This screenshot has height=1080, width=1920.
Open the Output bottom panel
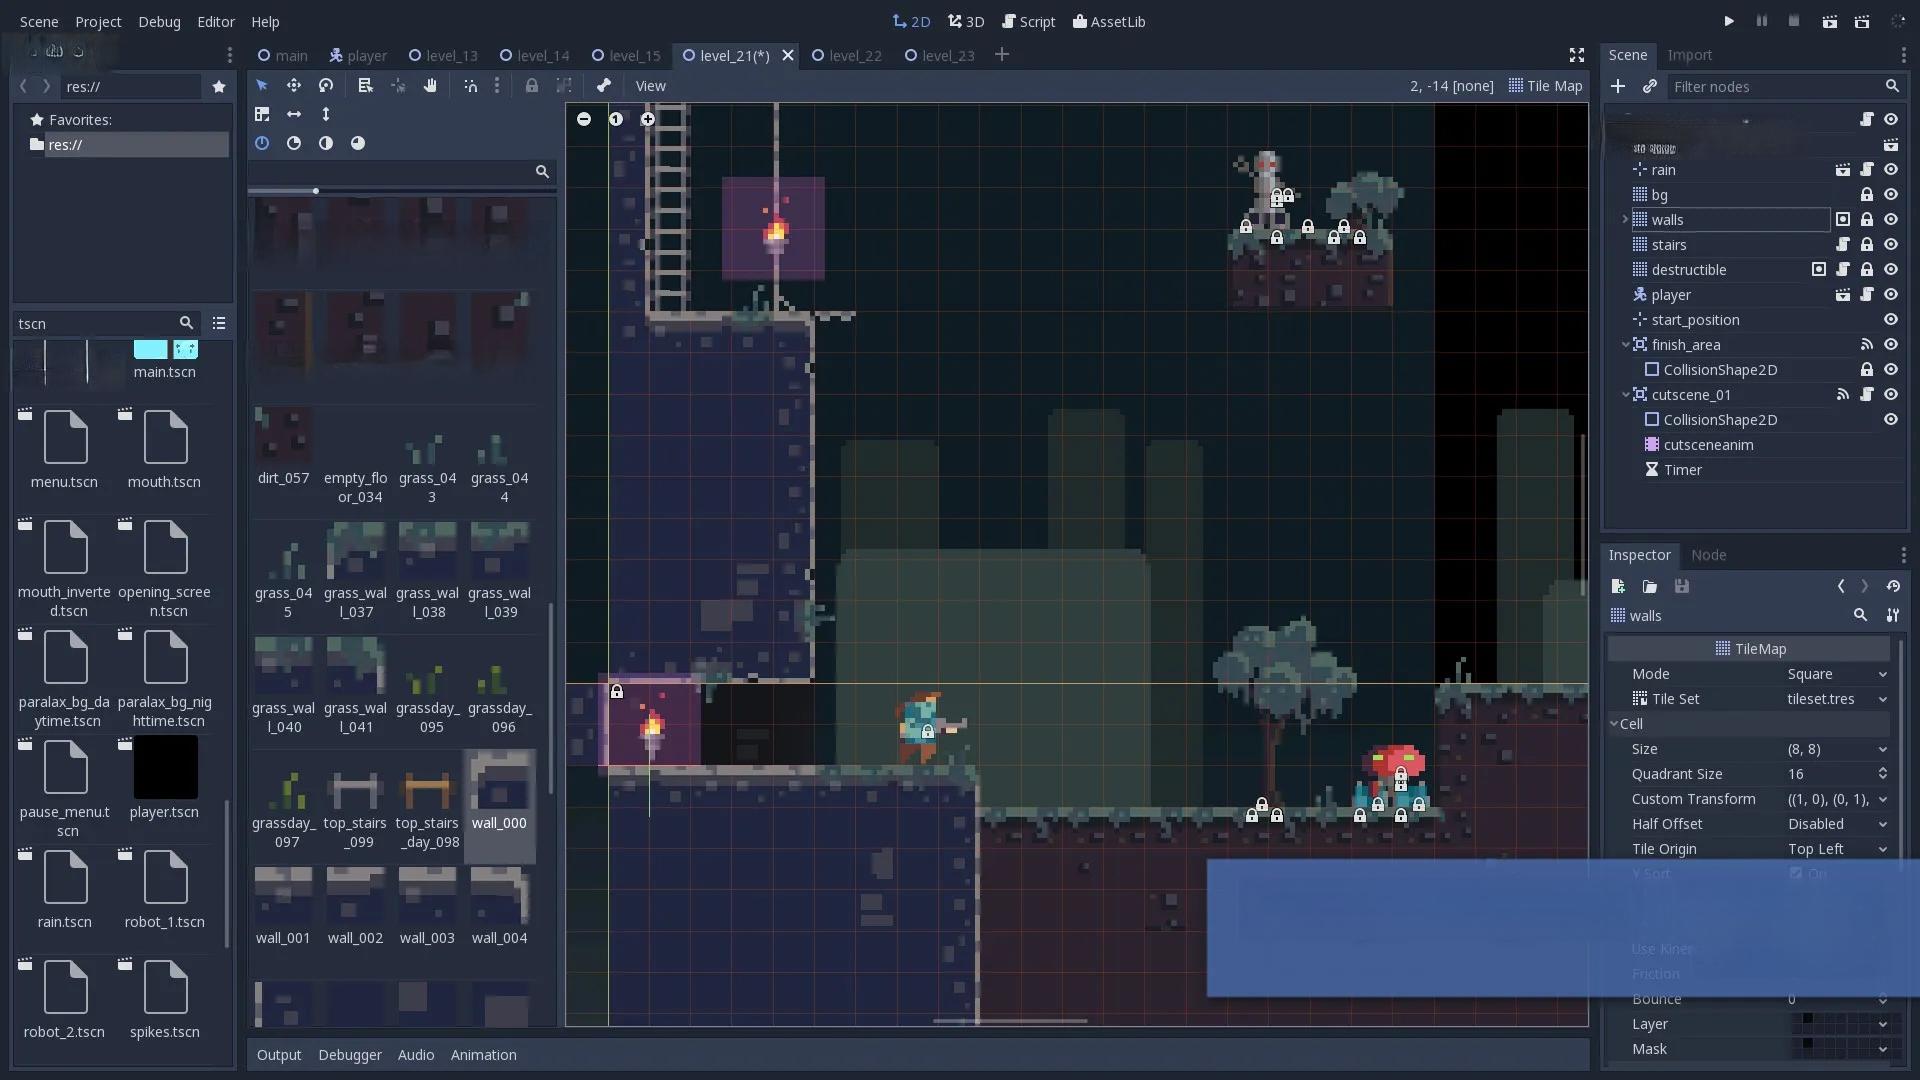point(279,1055)
